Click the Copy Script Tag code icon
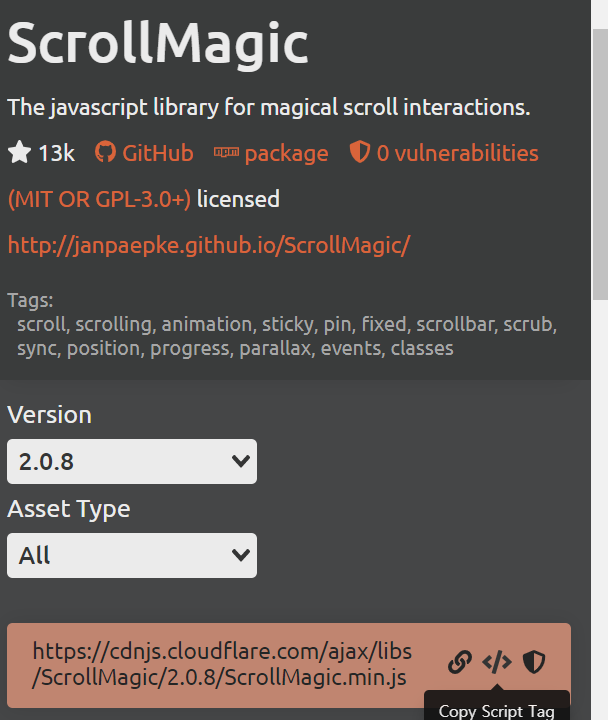This screenshot has width=608, height=720. pos(497,662)
